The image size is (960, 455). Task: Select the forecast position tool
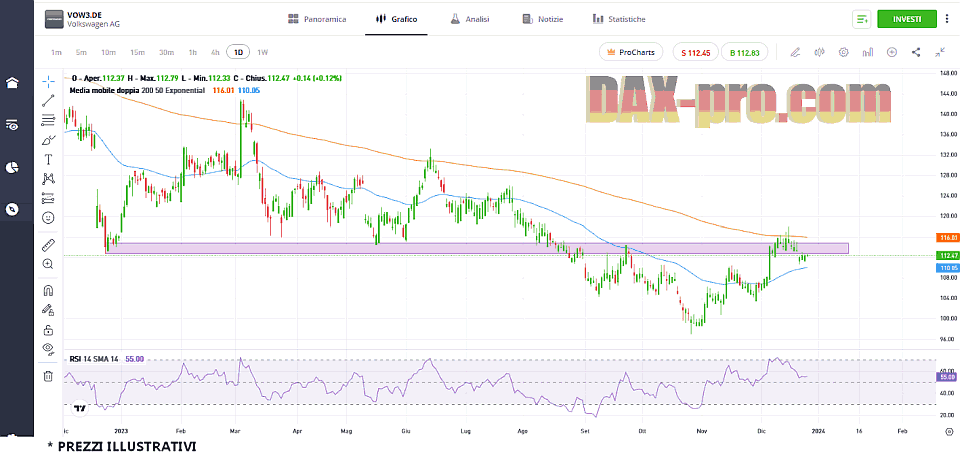[x=48, y=198]
